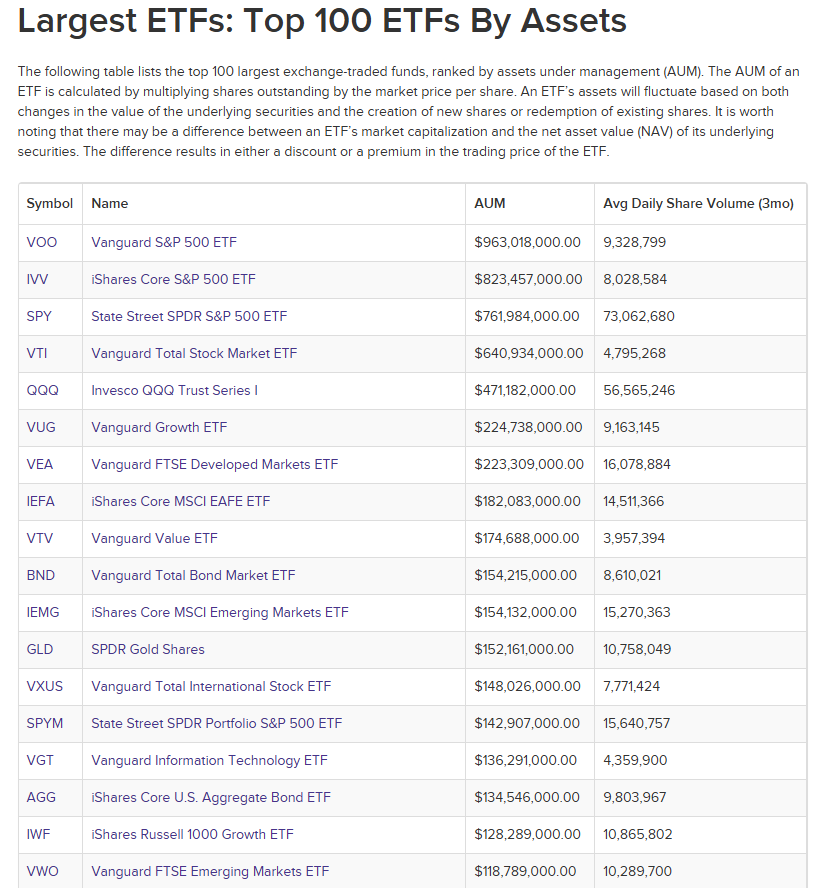Select the VWO ticker link
The height and width of the screenshot is (888, 822).
(x=42, y=871)
